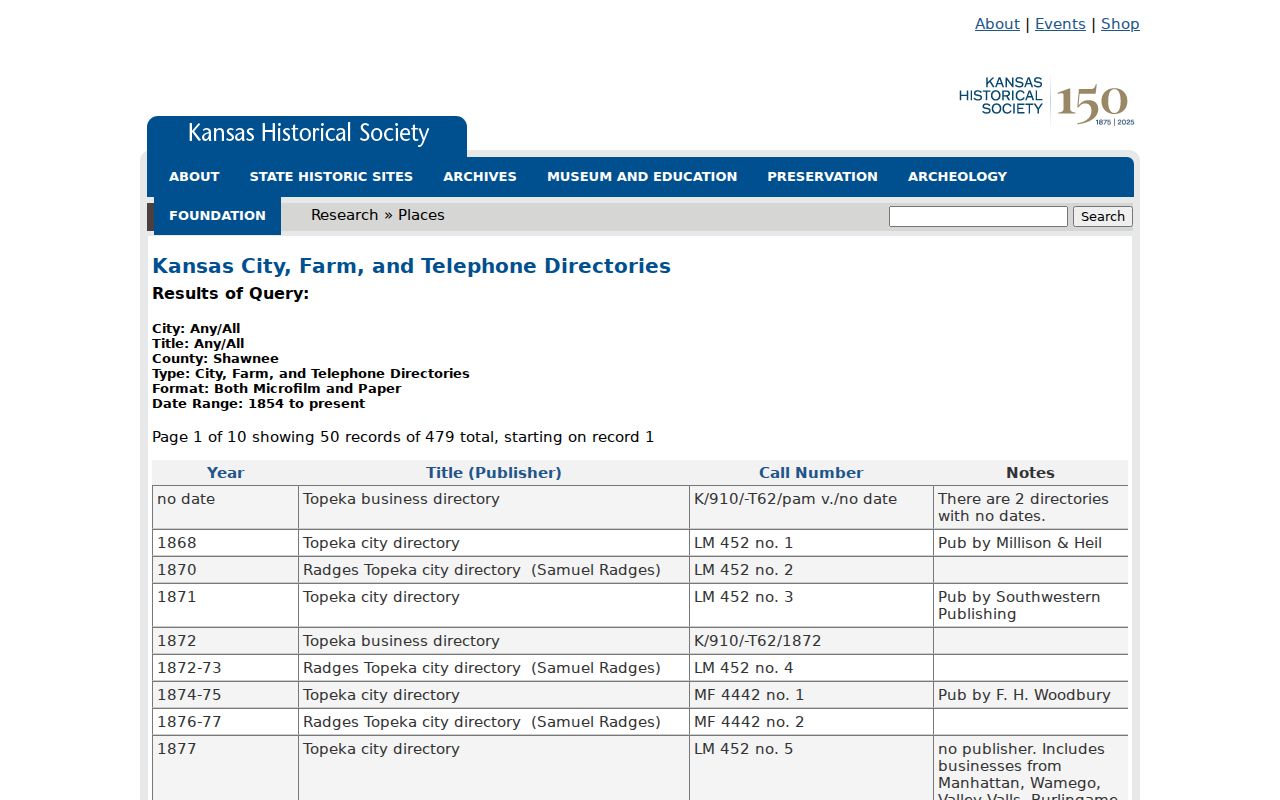The image size is (1280, 800).
Task: Sort results by Year column
Action: point(225,473)
